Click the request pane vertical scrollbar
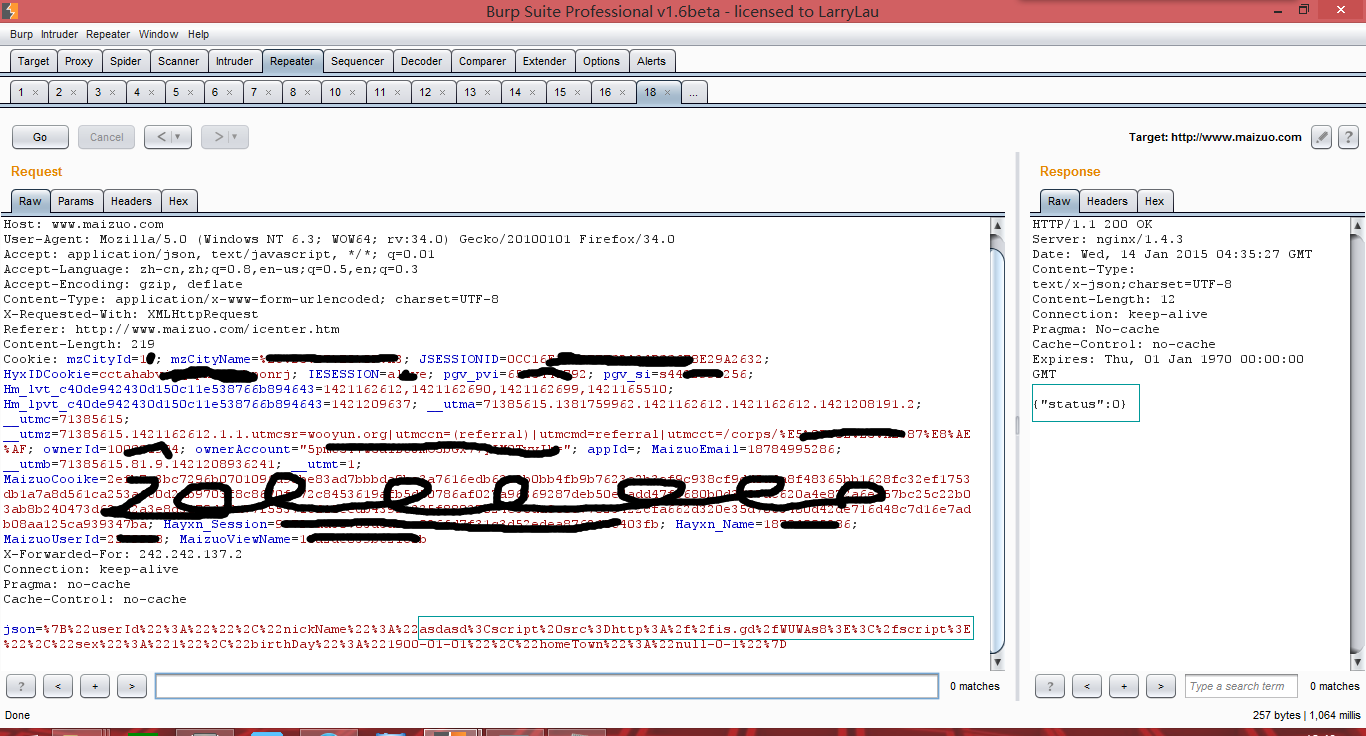The width and height of the screenshot is (1366, 736). (996, 443)
